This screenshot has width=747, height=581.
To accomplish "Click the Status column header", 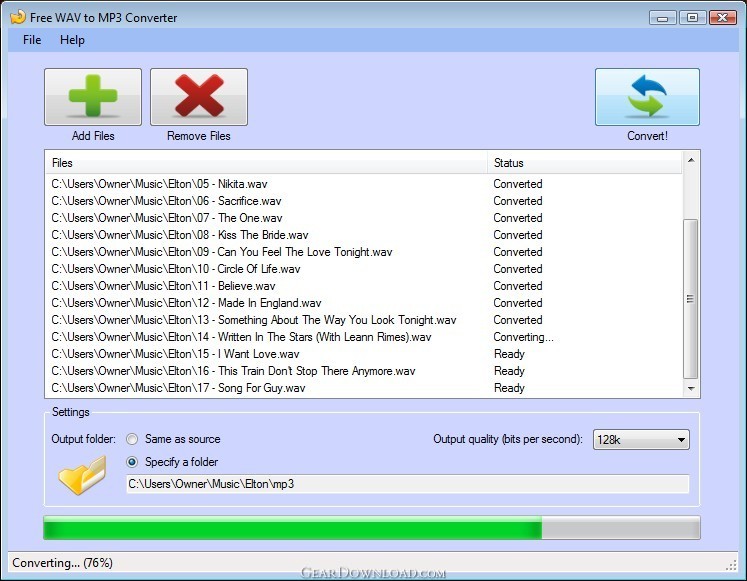I will (585, 163).
